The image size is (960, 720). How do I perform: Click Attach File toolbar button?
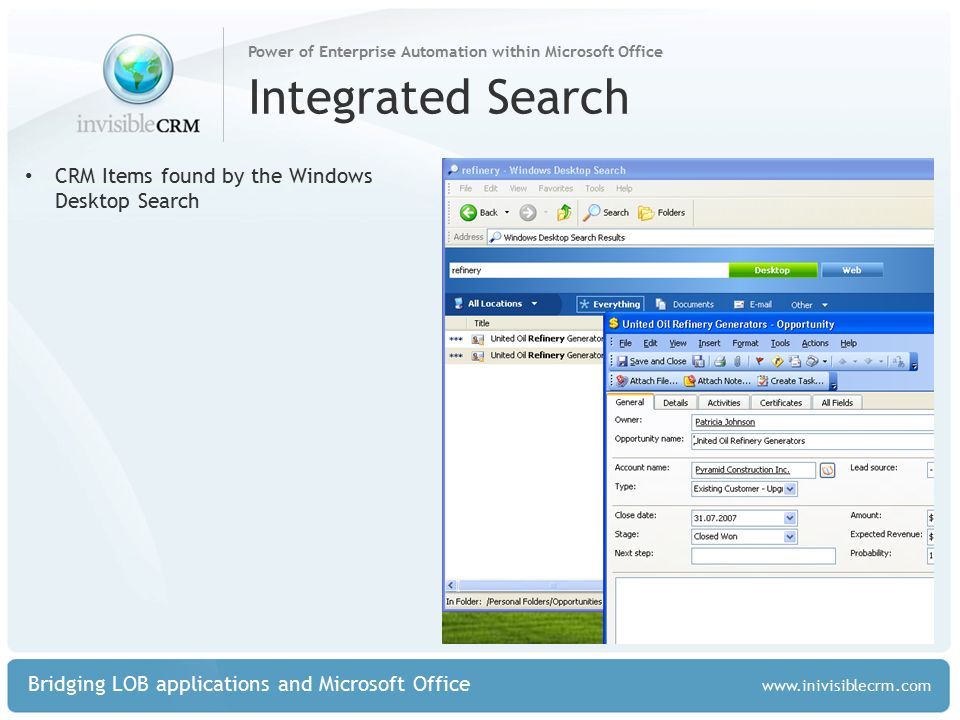pos(647,381)
